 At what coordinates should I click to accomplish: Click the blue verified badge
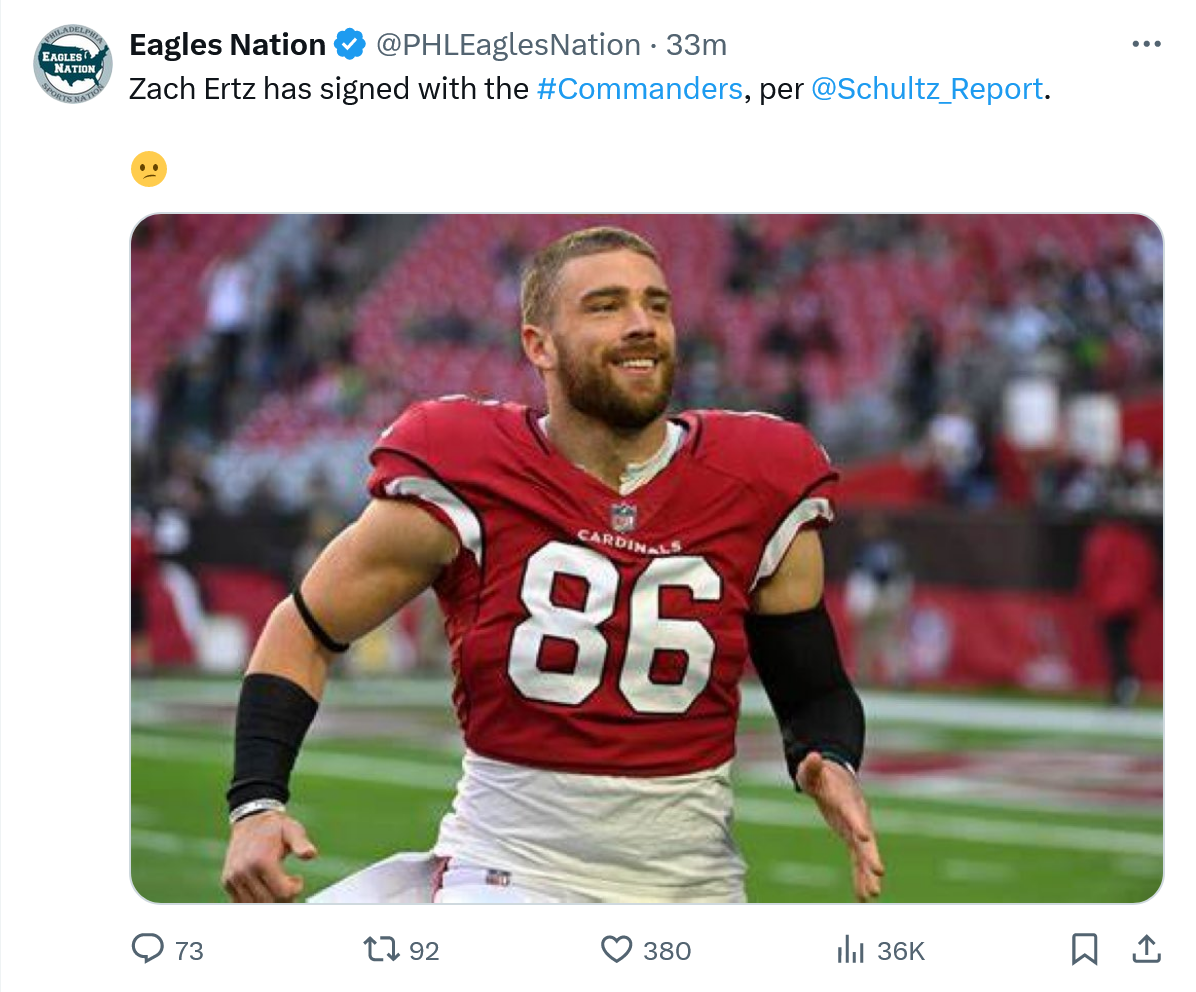point(351,44)
